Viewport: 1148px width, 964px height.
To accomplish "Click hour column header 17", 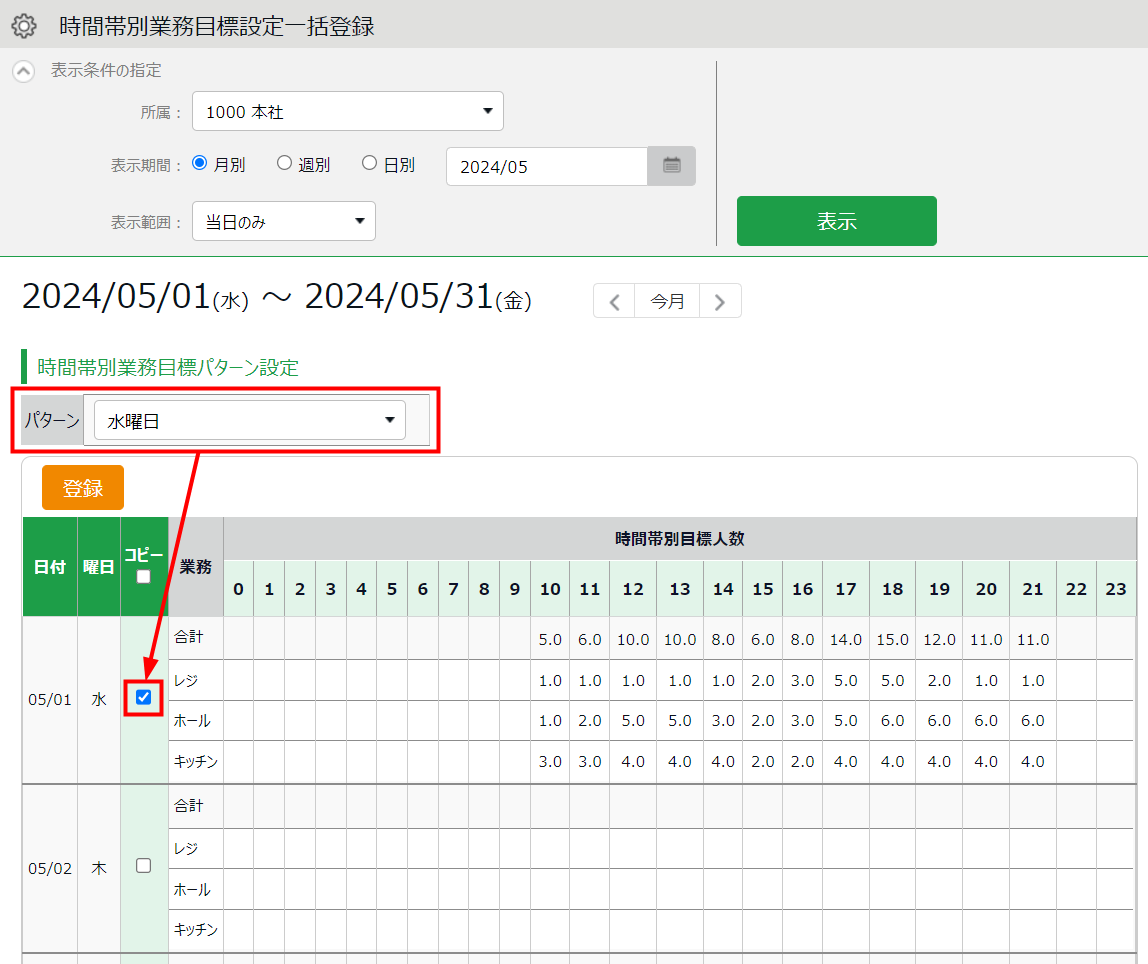I will [846, 589].
